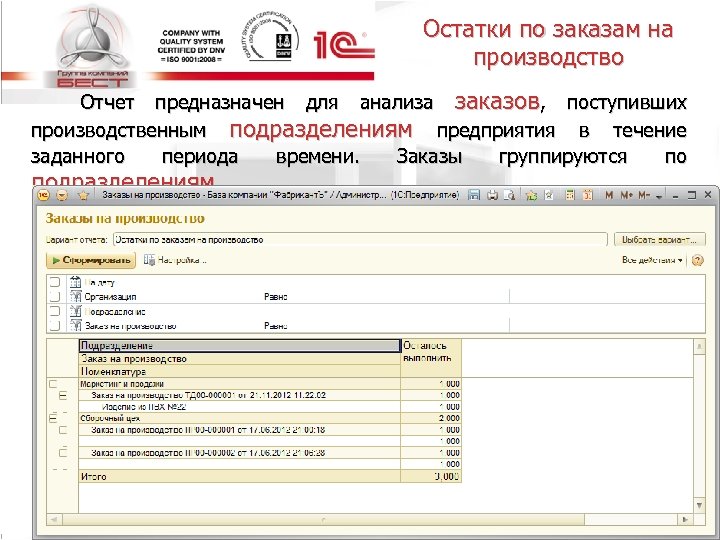720x540 pixels.
Task: Click the vertical scrollbar down arrow
Action: coord(699,506)
